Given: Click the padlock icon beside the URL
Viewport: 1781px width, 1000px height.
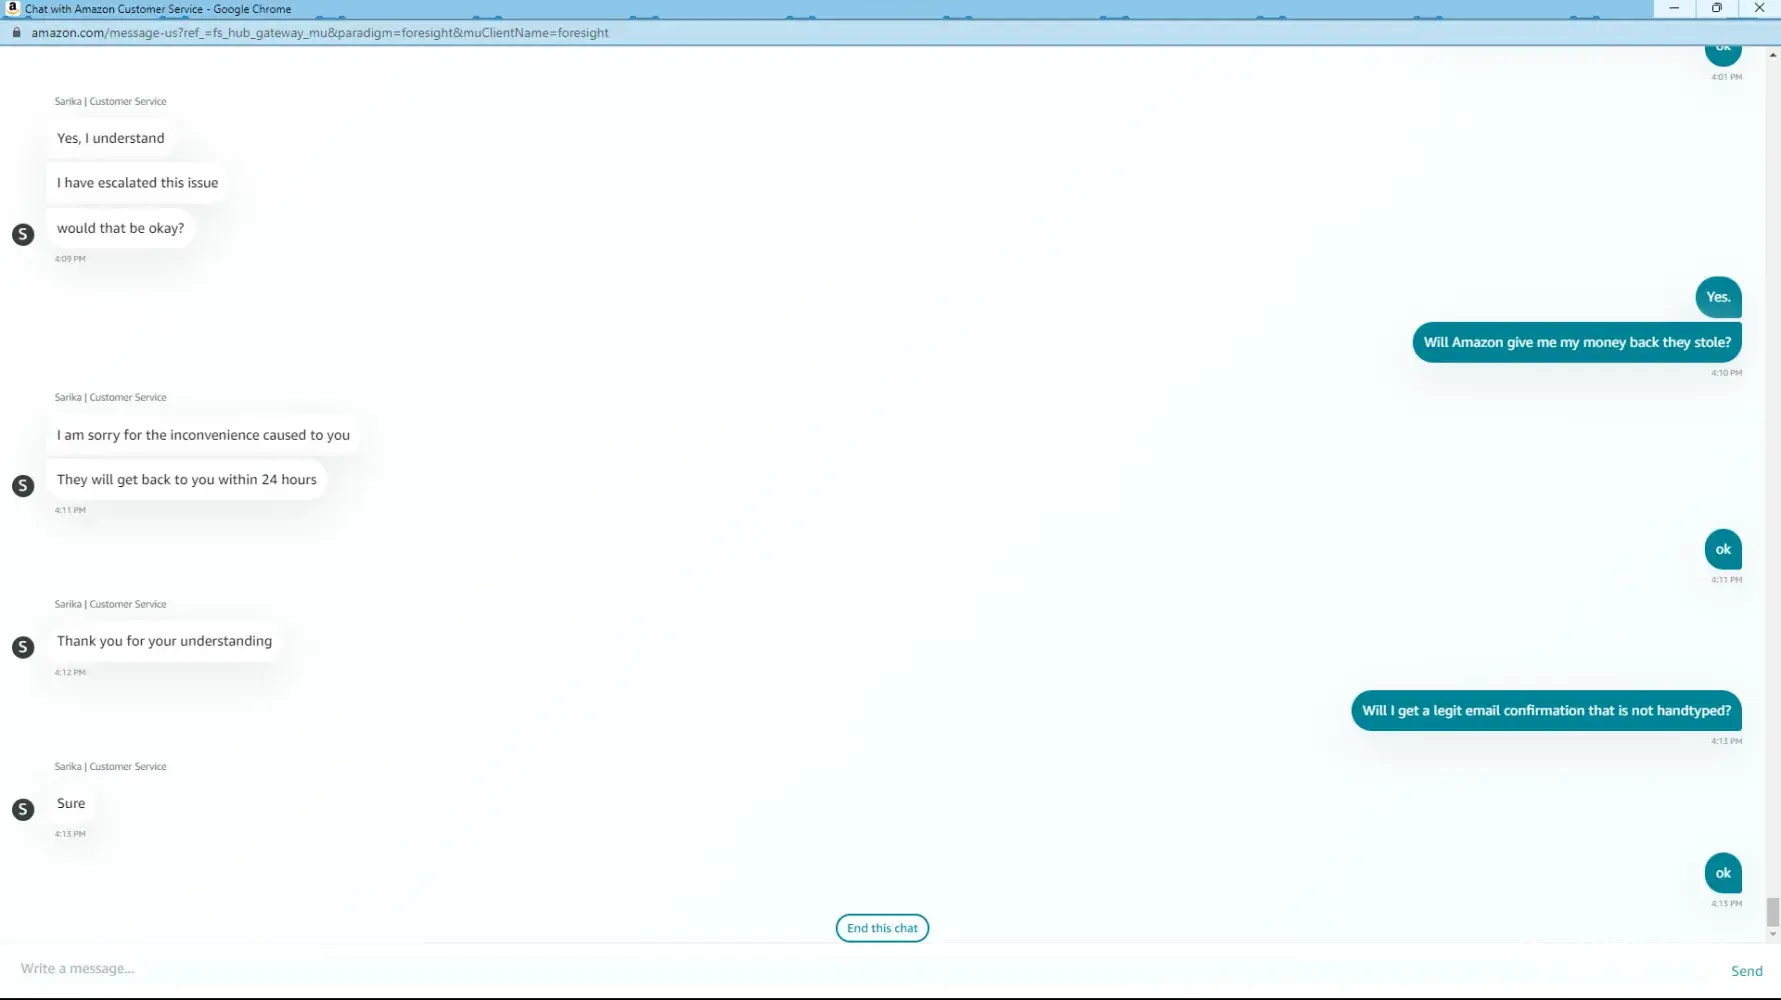Looking at the screenshot, I should 16,32.
